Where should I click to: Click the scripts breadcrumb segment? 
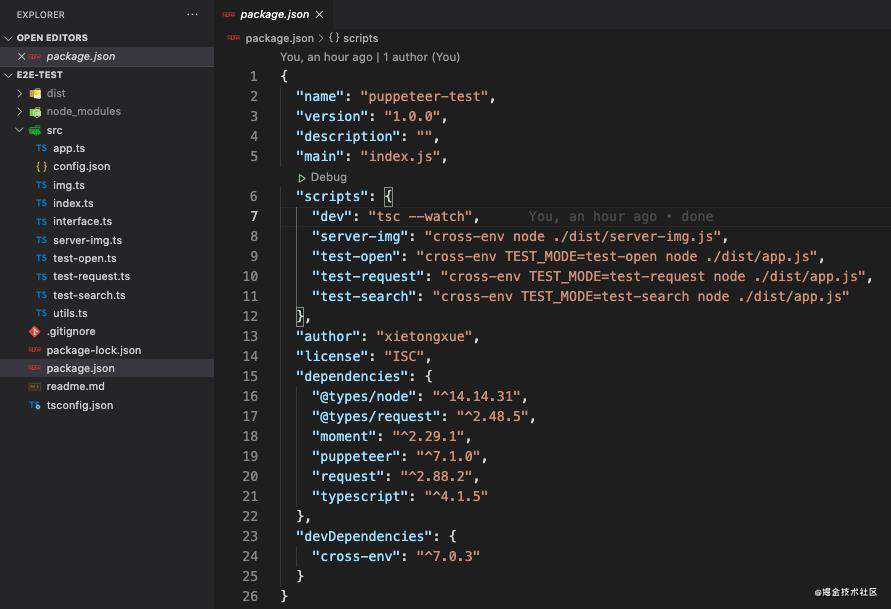[x=360, y=38]
